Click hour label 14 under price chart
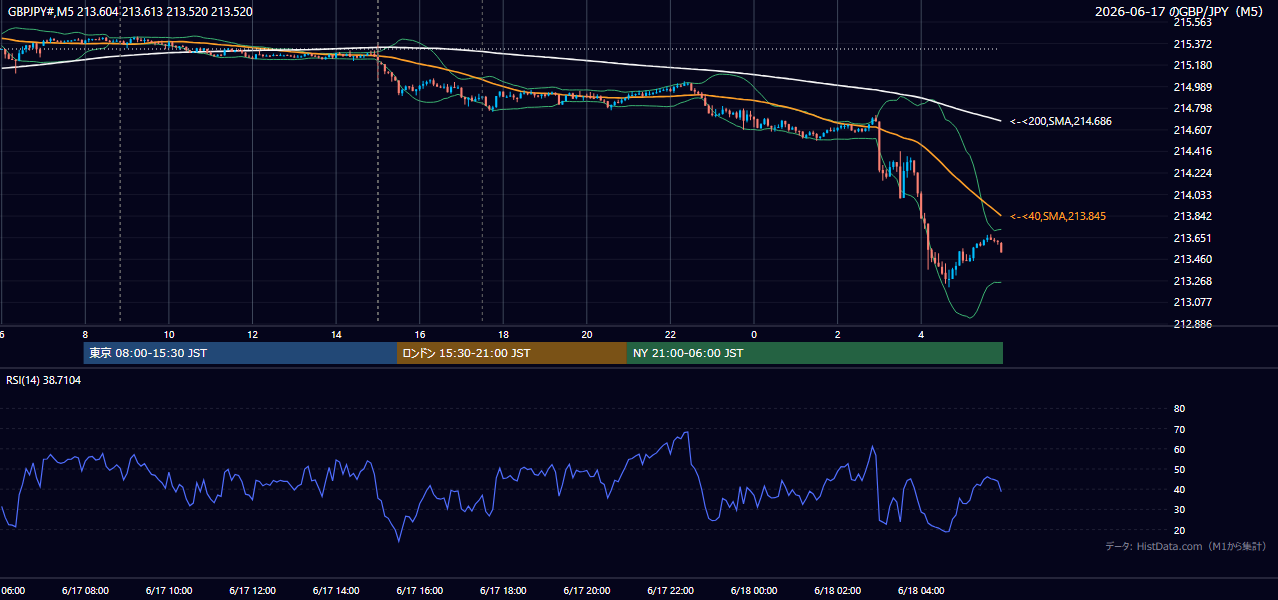Screen dimensions: 1278x600 (x=336, y=335)
